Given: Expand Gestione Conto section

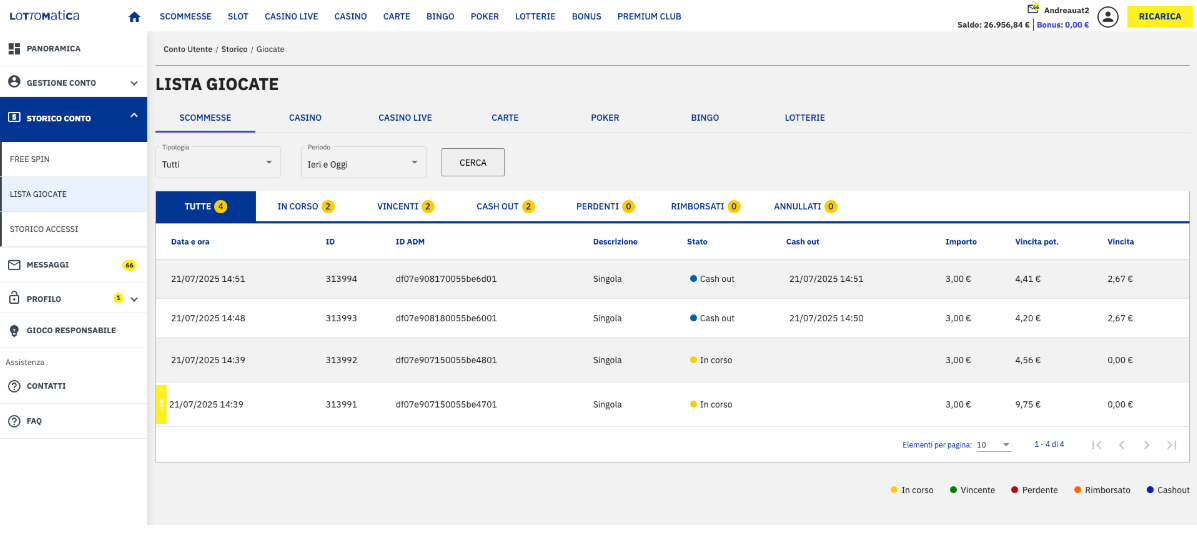Looking at the screenshot, I should (134, 83).
